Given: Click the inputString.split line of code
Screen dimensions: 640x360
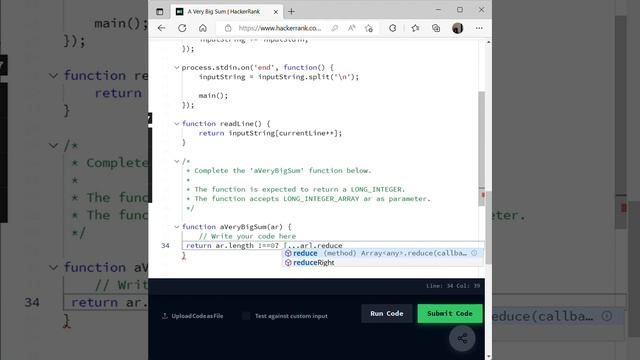Looking at the screenshot, I should pos(279,77).
